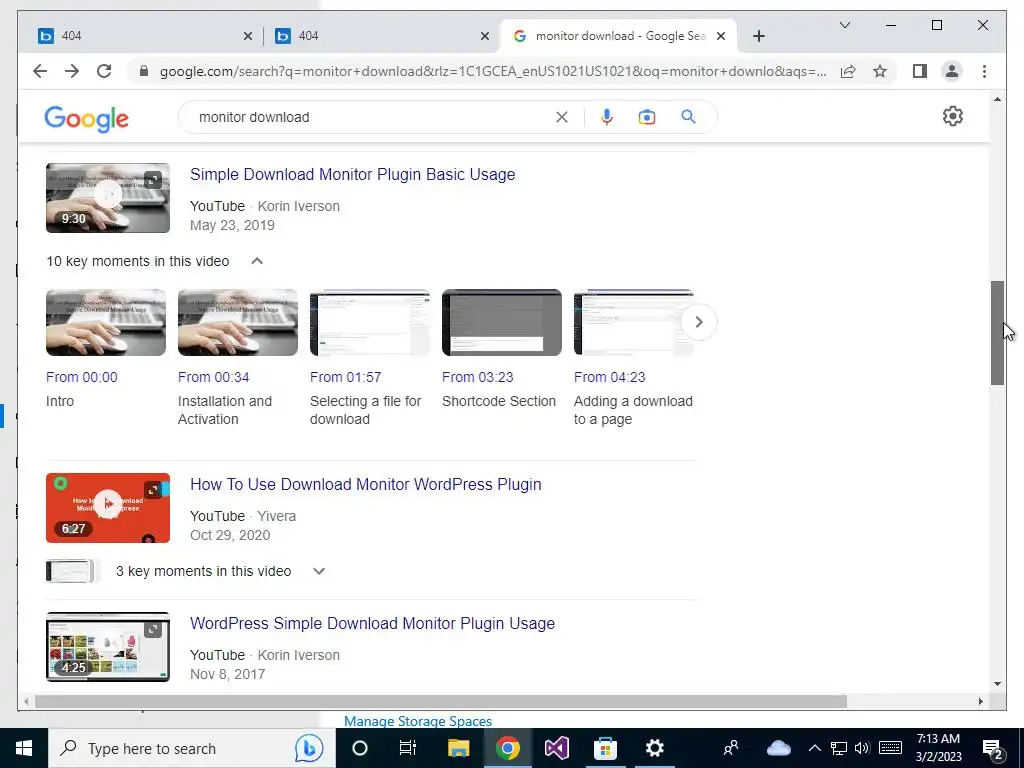Open Adding a download to a page thumbnail
The height and width of the screenshot is (768, 1024).
point(633,323)
